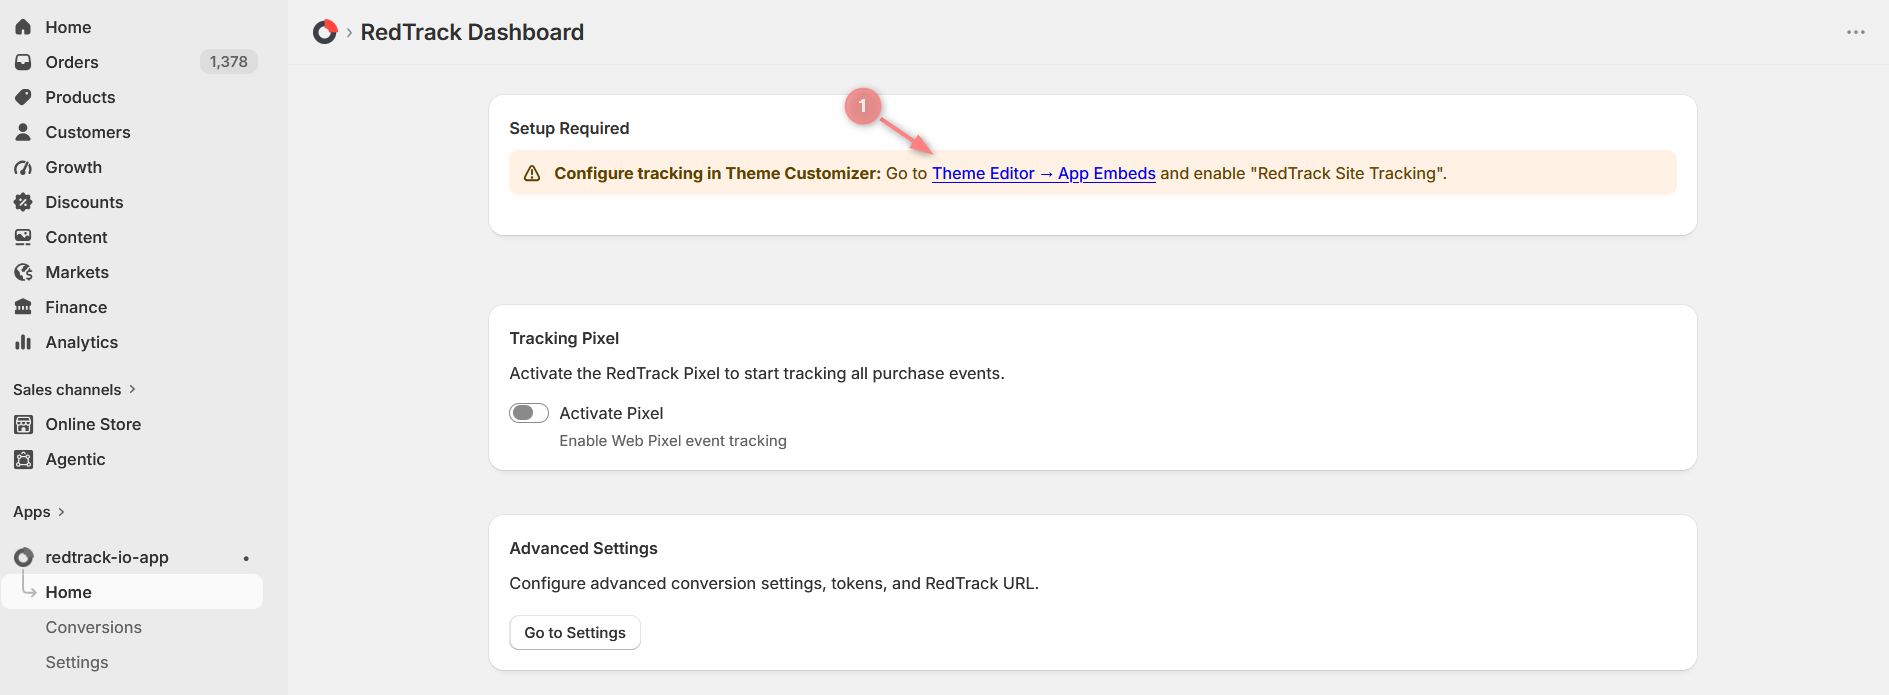This screenshot has height=695, width=1889.
Task: Expand the Apps section chevron
Action: (61, 512)
